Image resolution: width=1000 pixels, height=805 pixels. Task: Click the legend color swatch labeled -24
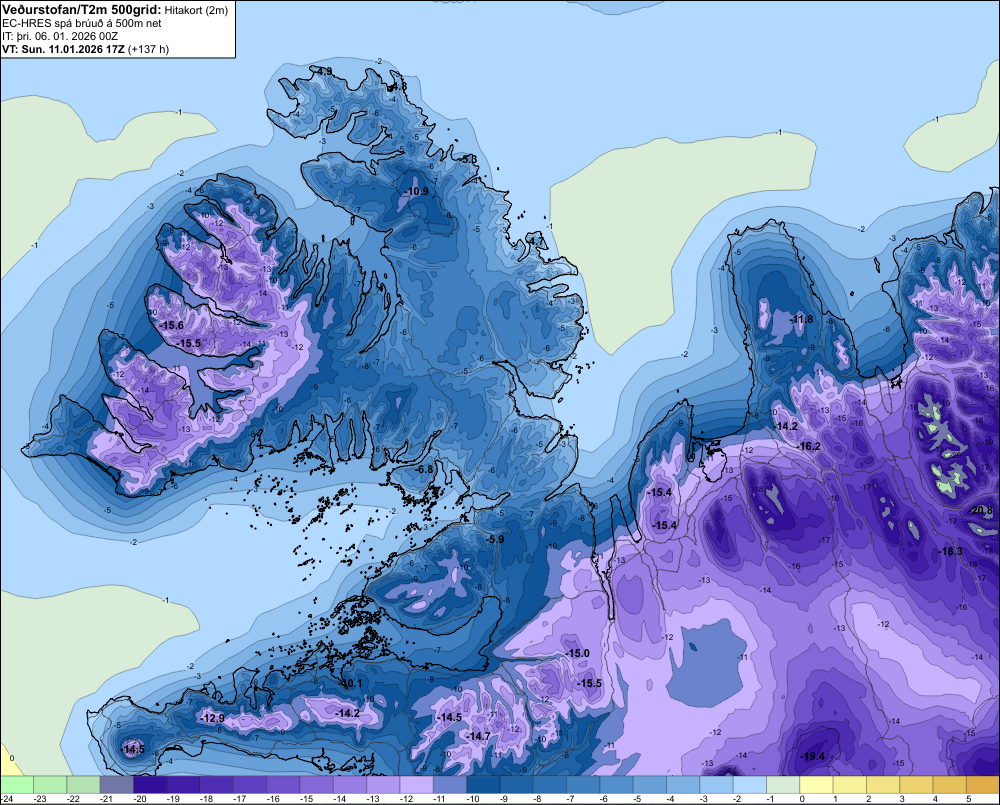pyautogui.click(x=17, y=785)
